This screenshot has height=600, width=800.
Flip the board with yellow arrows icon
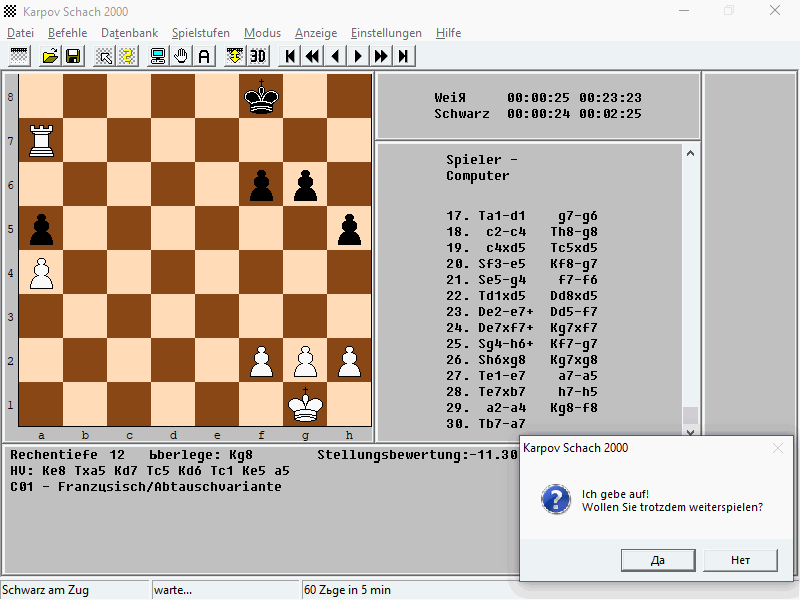point(235,56)
